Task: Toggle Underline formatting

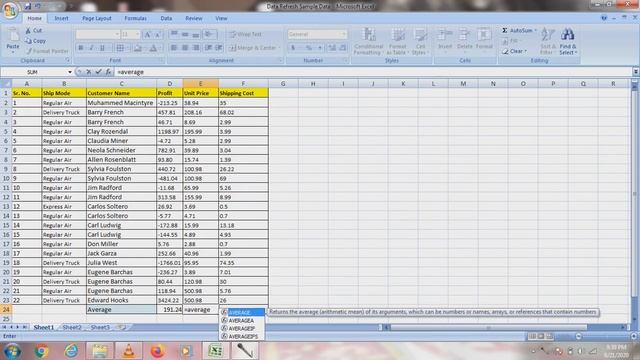Action: click(x=102, y=48)
